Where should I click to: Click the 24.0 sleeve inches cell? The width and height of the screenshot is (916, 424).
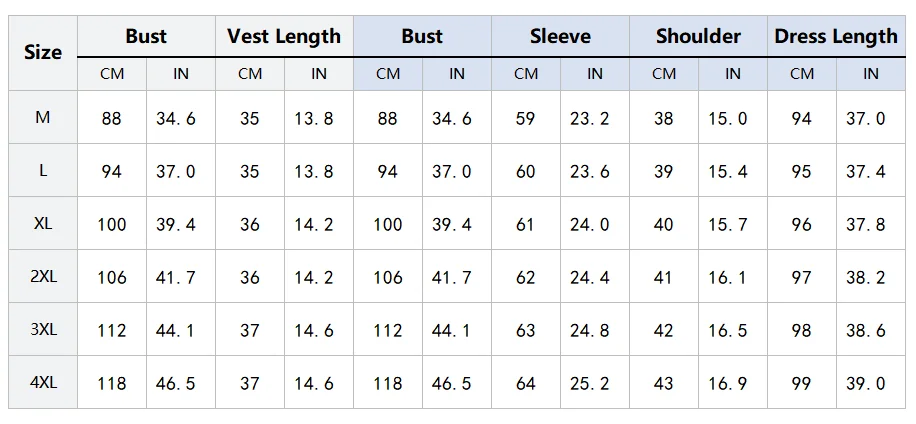(x=594, y=224)
